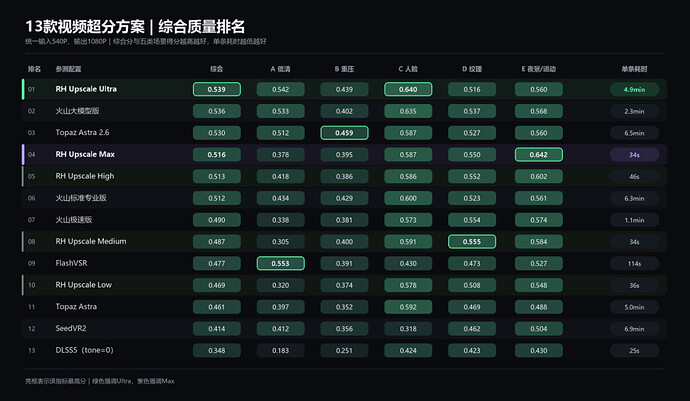This screenshot has width=690, height=401.
Task: Select the '火山标准专业版' row name
Action: pyautogui.click(x=81, y=198)
